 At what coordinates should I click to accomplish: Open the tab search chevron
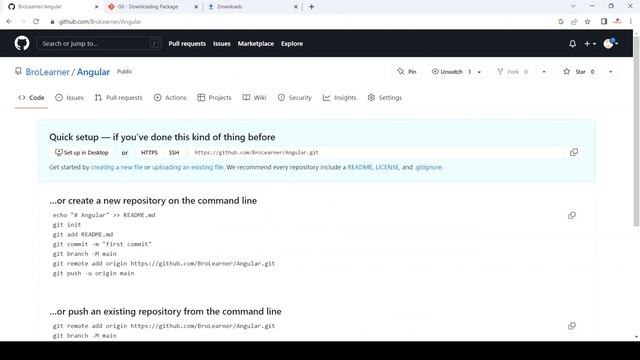coord(573,6)
